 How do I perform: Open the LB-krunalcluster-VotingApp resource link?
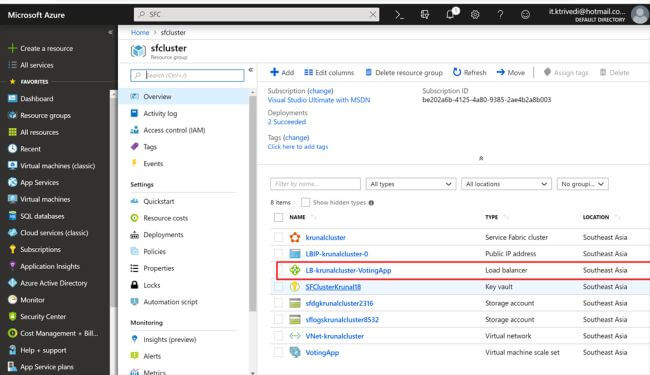pyautogui.click(x=348, y=270)
